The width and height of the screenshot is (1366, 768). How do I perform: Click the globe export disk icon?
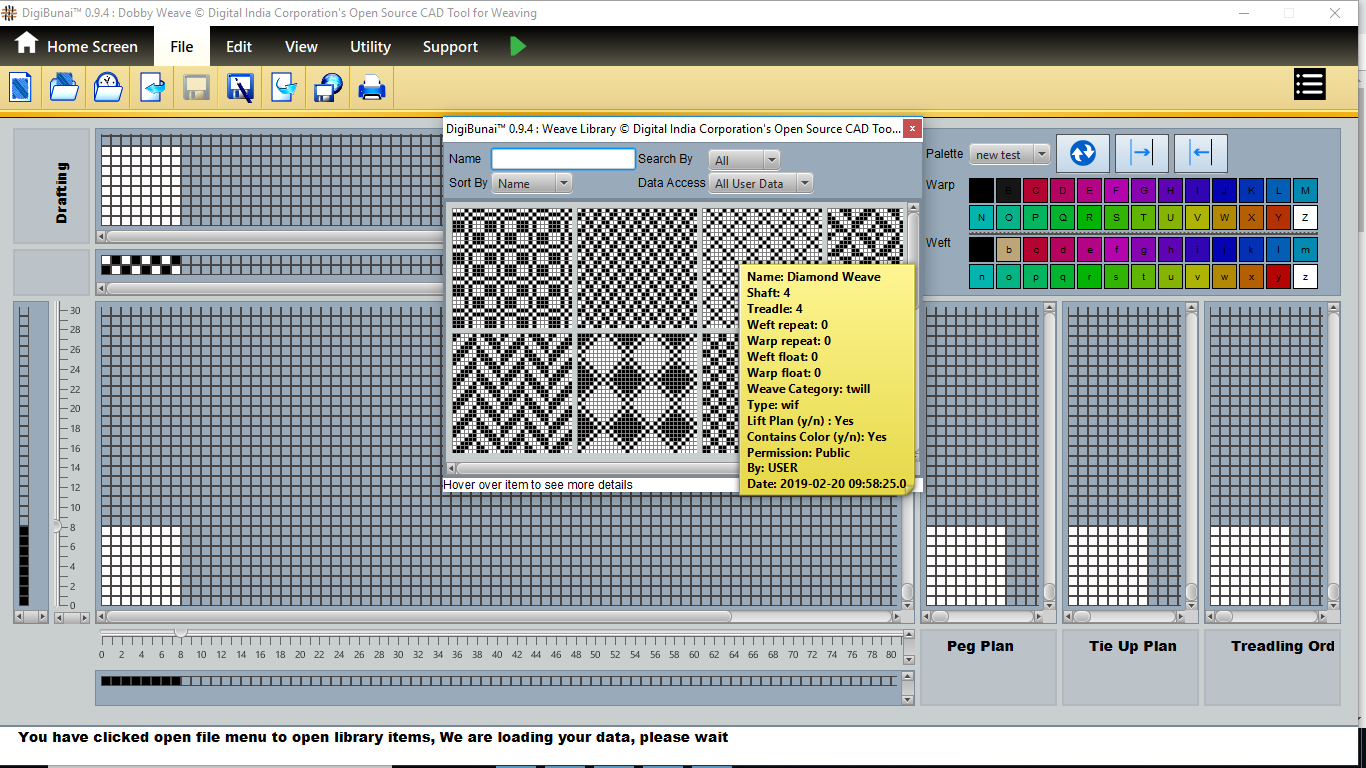pos(328,88)
